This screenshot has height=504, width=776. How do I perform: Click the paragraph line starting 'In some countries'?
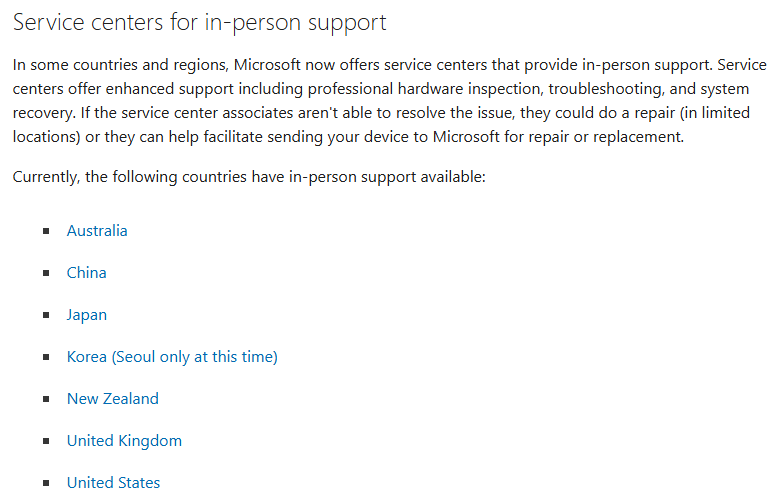click(x=389, y=65)
